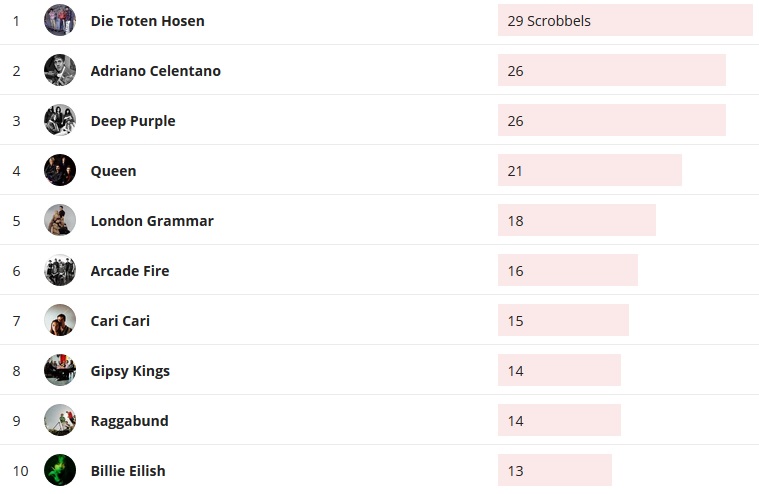Go to Adriano Celentano's artist page
The image size is (759, 494).
(155, 71)
